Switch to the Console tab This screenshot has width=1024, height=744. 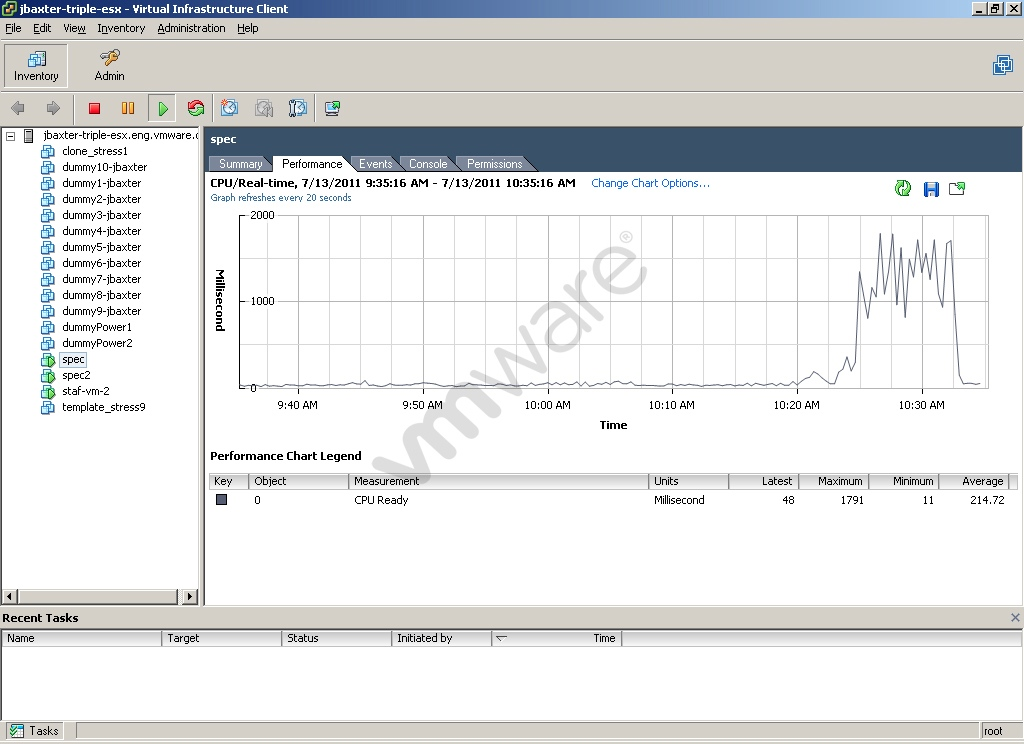(428, 164)
